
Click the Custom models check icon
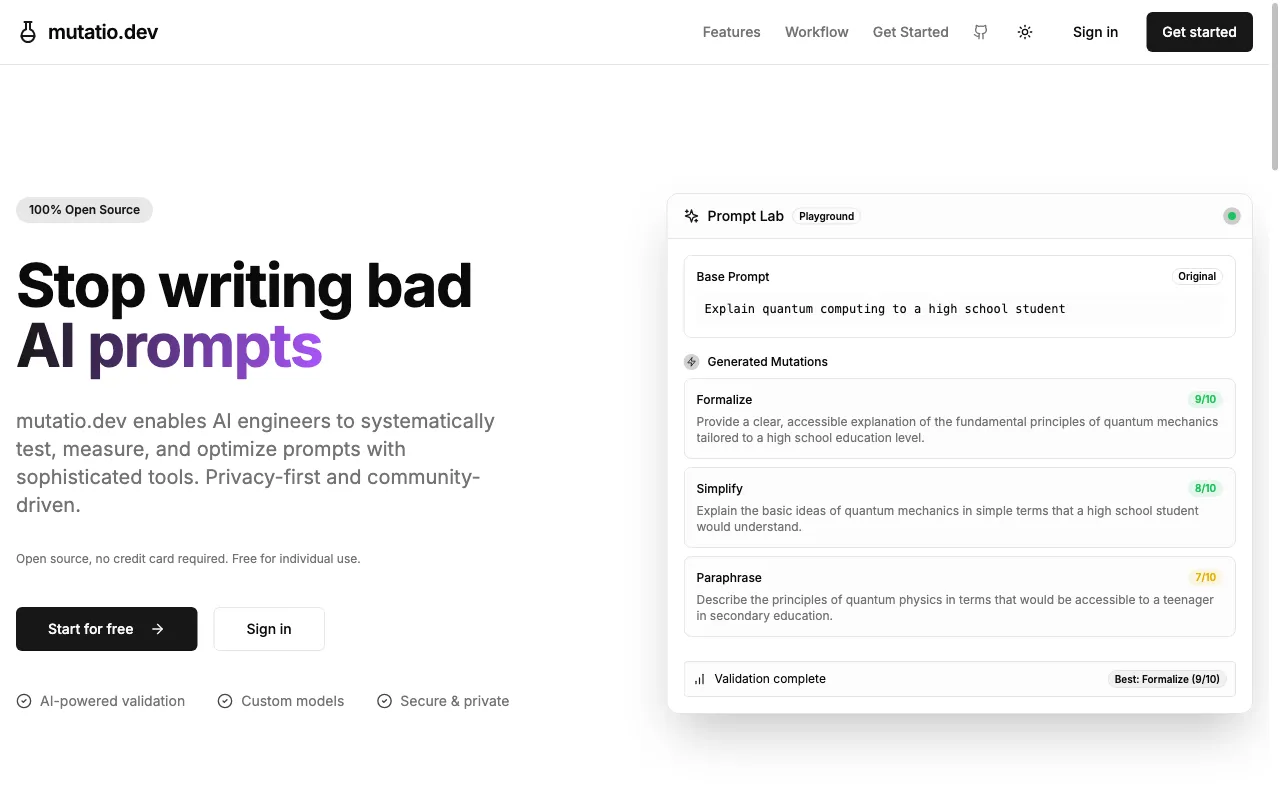pos(225,701)
